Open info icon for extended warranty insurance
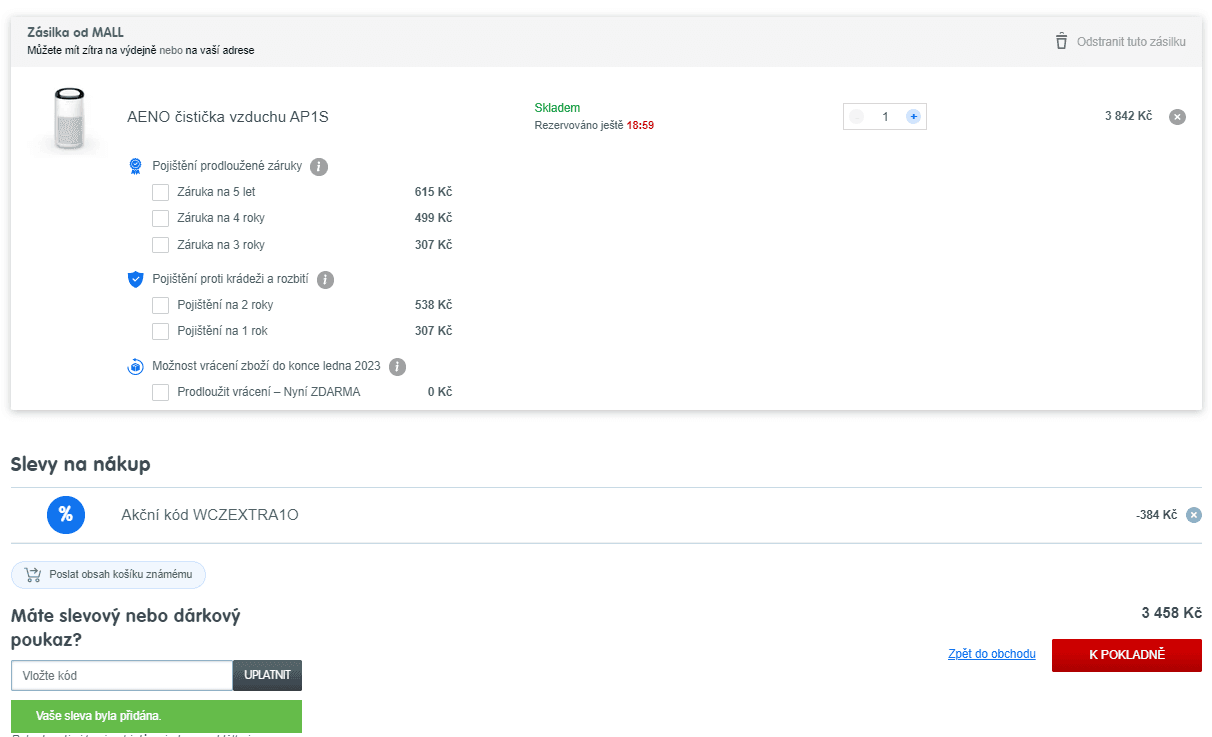Viewport: 1212px width, 737px height. pyautogui.click(x=319, y=166)
